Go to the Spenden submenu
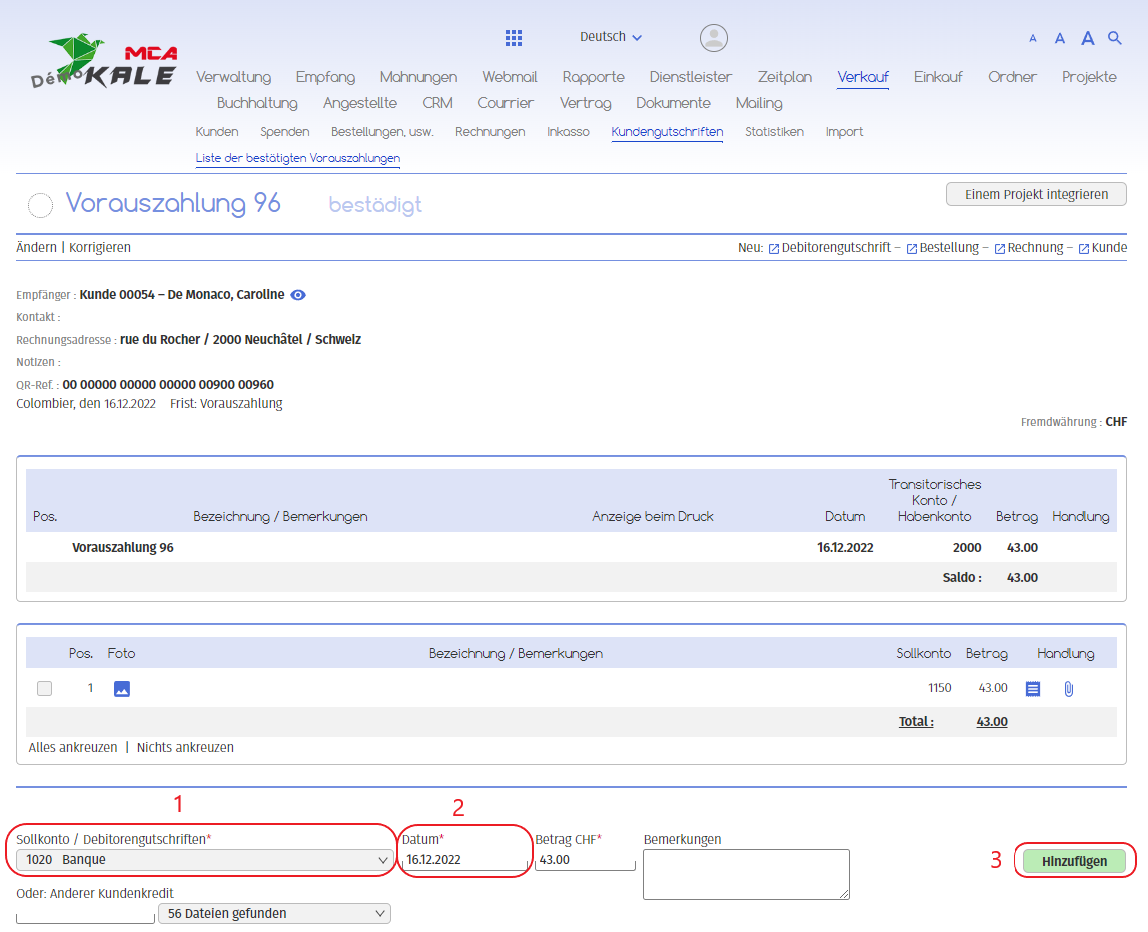1148x932 pixels. point(284,132)
